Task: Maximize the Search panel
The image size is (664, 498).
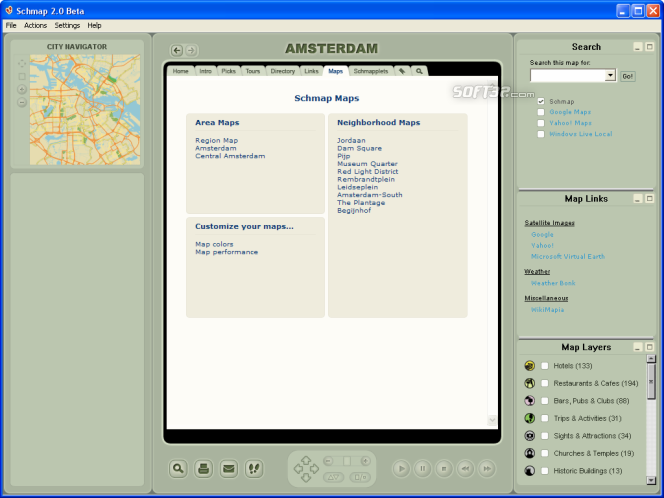Action: 650,47
